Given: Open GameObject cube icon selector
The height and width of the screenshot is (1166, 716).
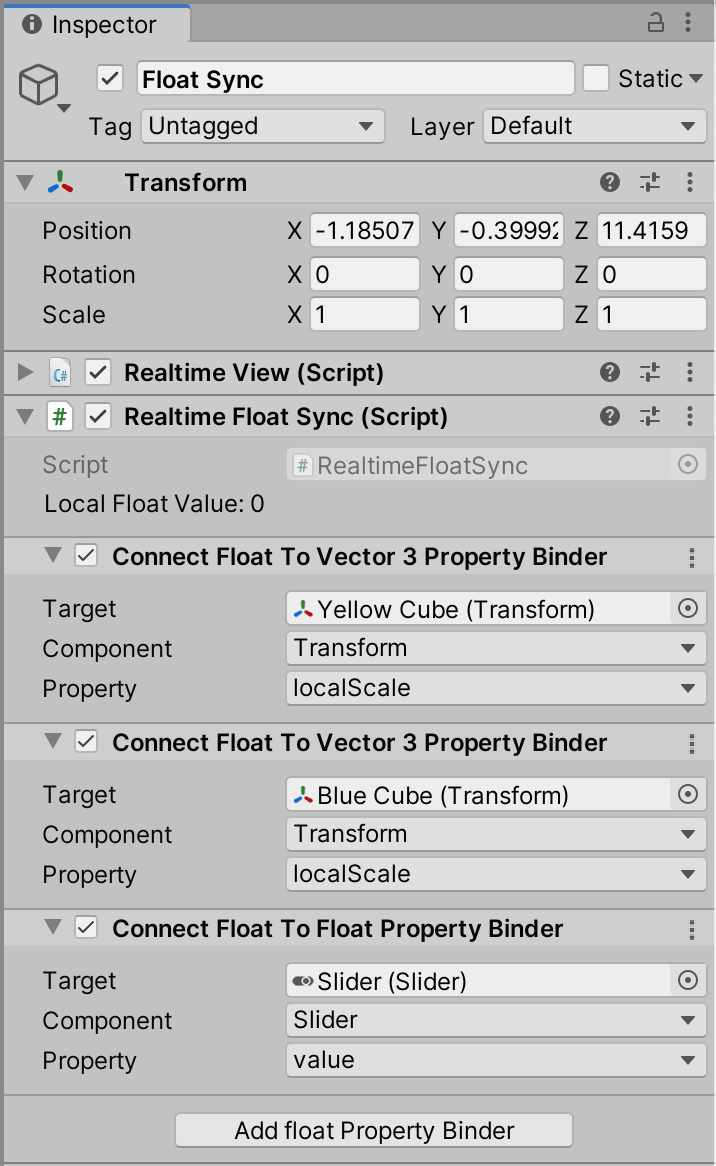Looking at the screenshot, I should [43, 86].
